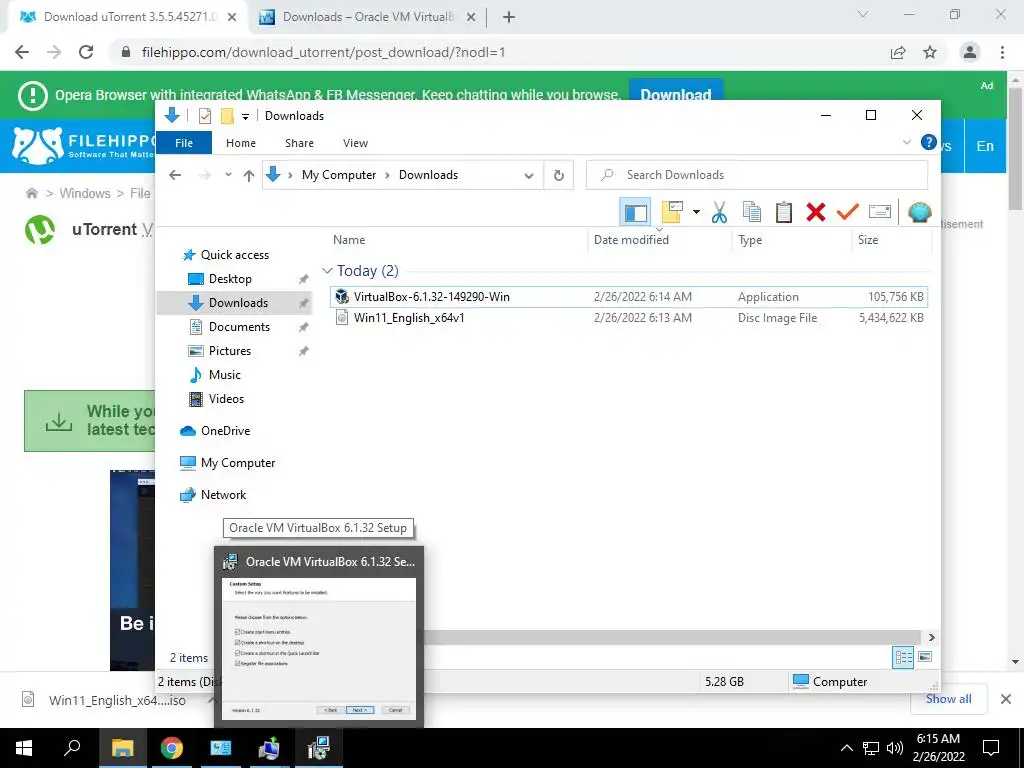Select VirtualBox-6.1.32-149290-Win file

[628, 296]
